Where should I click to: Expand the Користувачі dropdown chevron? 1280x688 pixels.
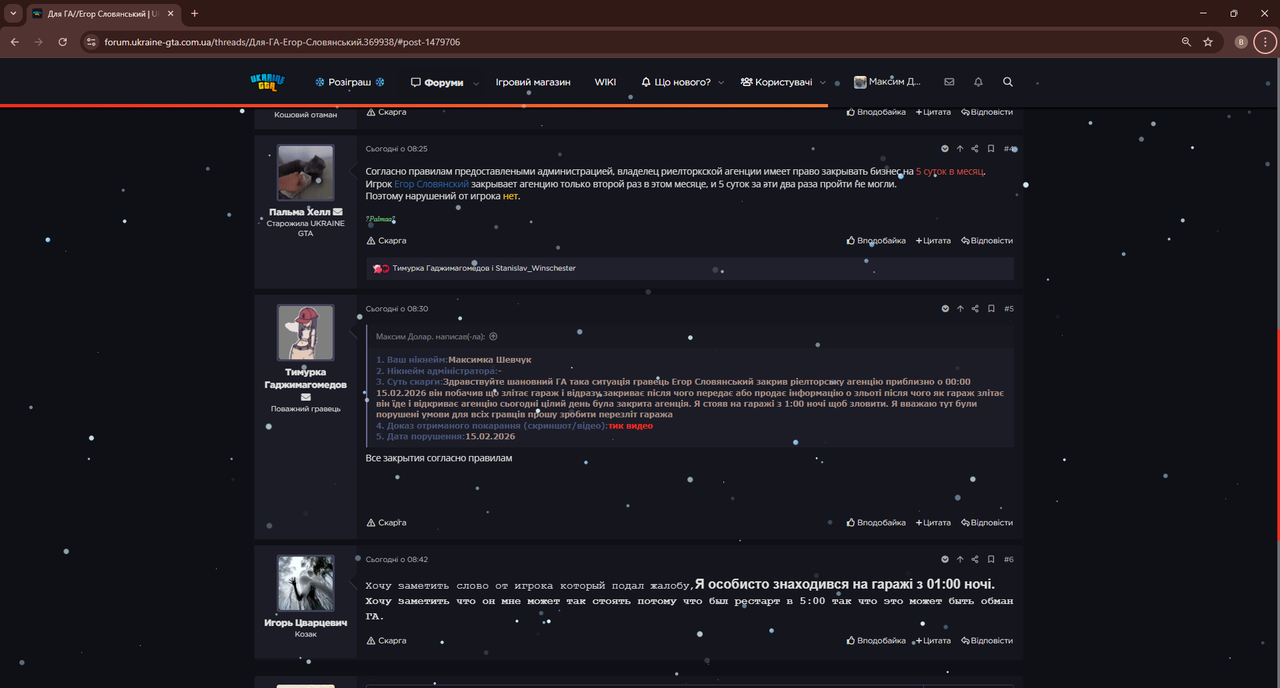click(823, 83)
